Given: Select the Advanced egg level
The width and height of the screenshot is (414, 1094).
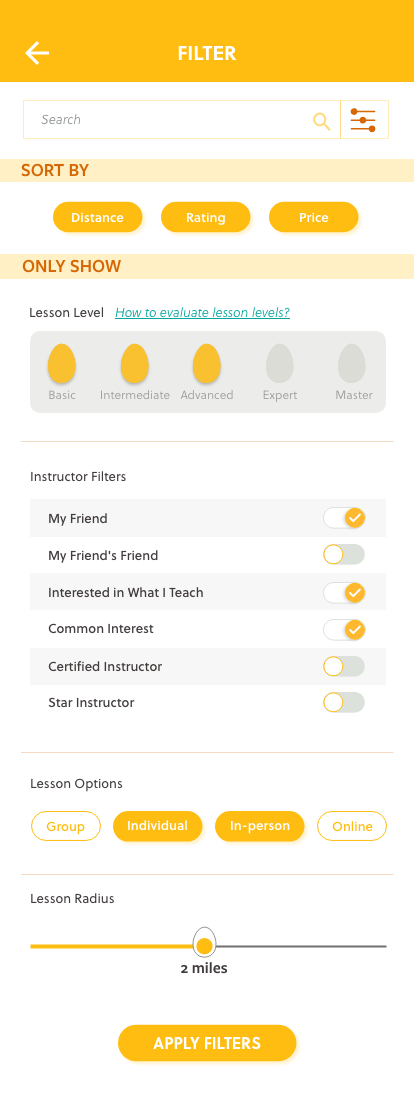Looking at the screenshot, I should 207,364.
